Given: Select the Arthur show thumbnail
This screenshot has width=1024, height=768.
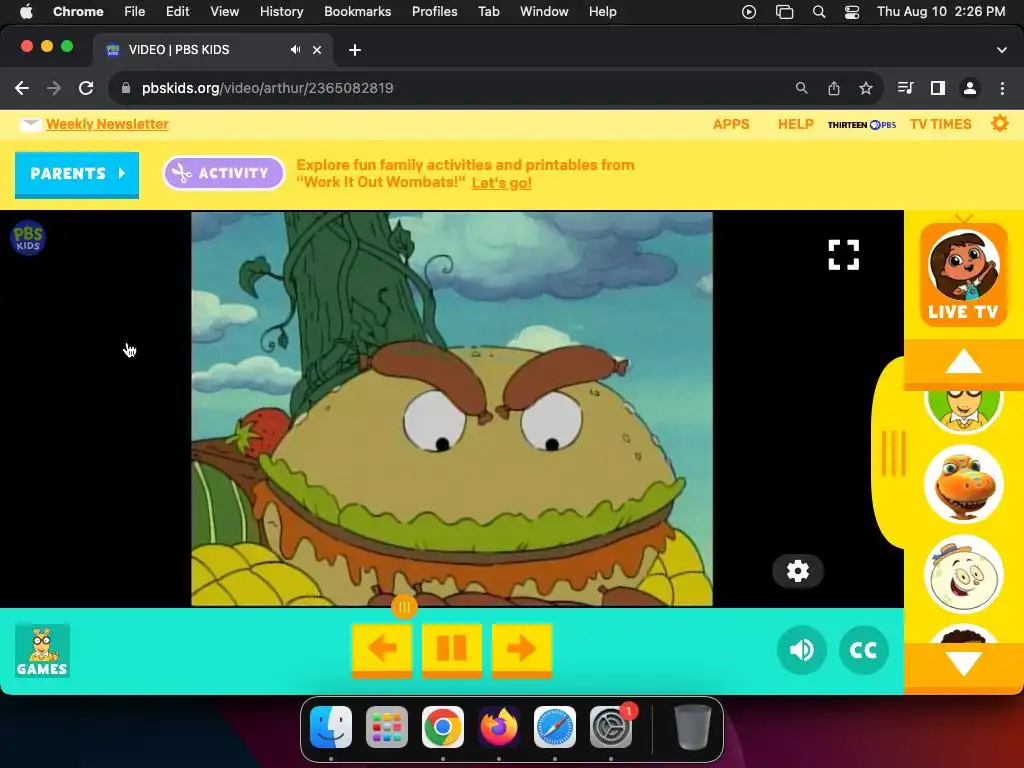Looking at the screenshot, I should point(963,409).
